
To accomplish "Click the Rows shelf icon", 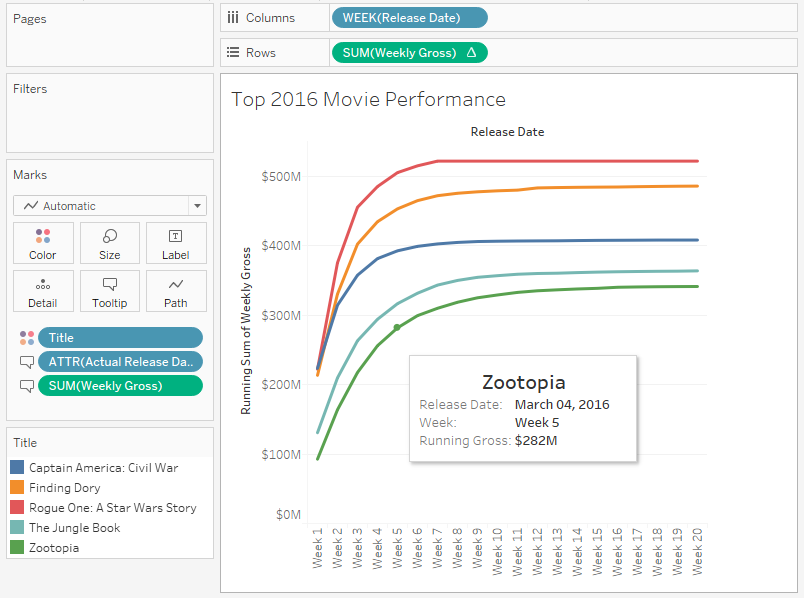I will pyautogui.click(x=235, y=52).
